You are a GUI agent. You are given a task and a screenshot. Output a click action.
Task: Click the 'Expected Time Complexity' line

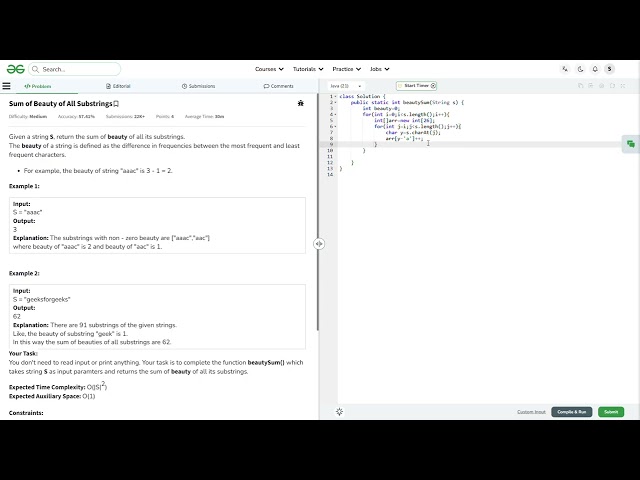(x=58, y=386)
